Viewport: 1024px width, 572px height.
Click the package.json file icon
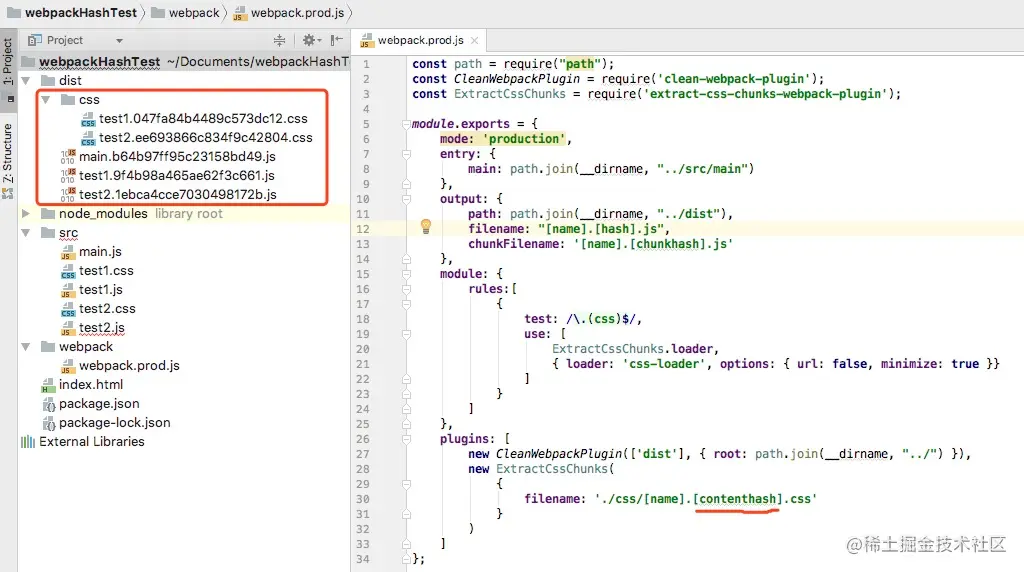[48, 404]
